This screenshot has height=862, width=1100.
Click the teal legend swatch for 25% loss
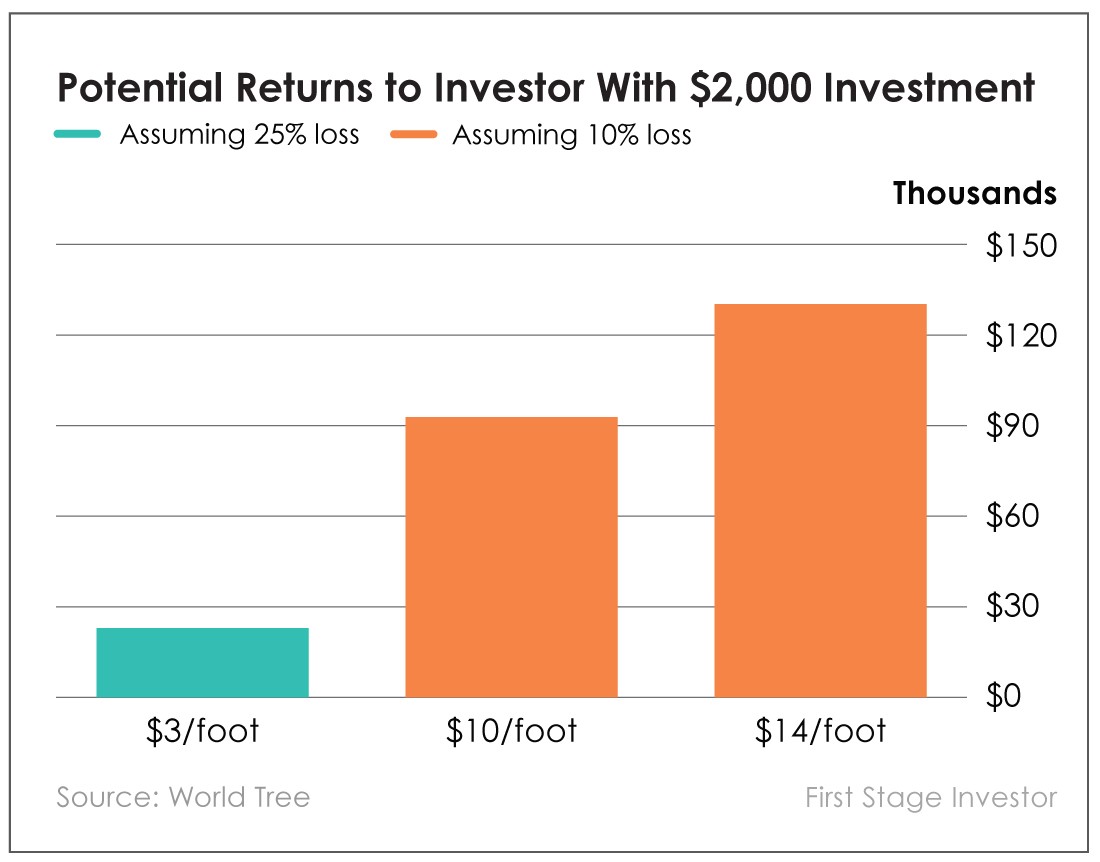77,134
